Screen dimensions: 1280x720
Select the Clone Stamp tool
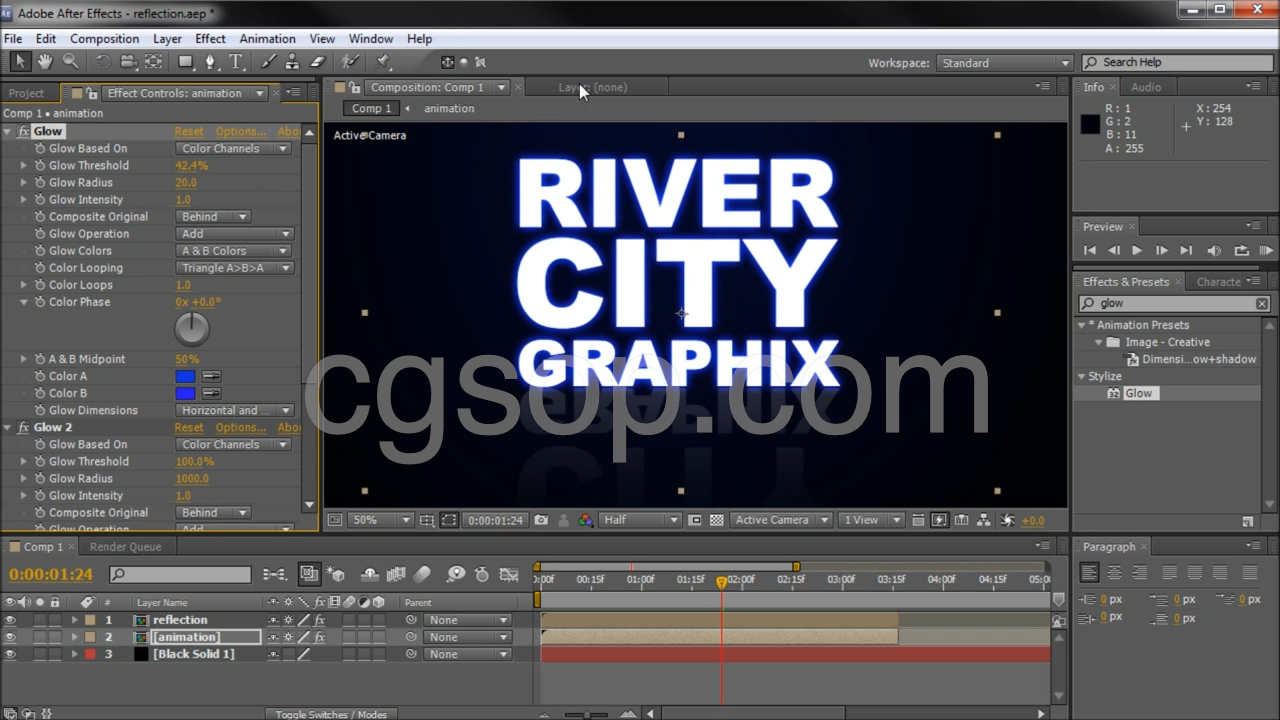coord(294,62)
